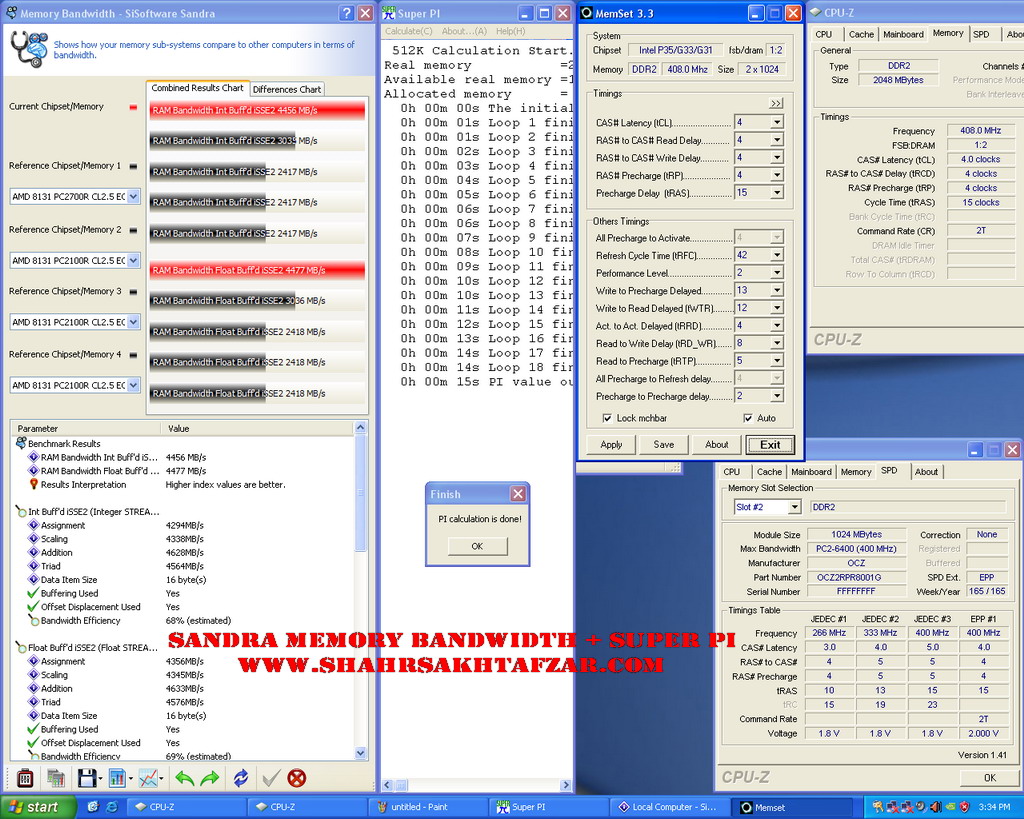The width and height of the screenshot is (1024, 819).
Task: Open the About...(A) menu in Super PI
Action: point(464,31)
